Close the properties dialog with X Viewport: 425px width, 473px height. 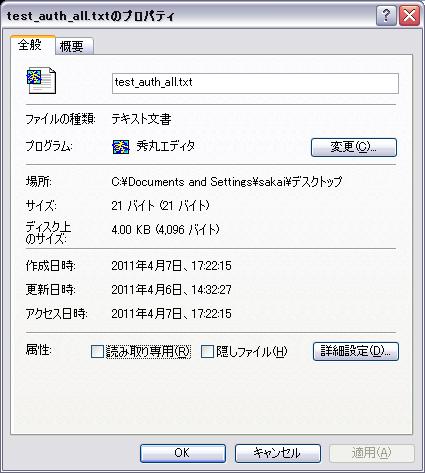[x=409, y=16]
